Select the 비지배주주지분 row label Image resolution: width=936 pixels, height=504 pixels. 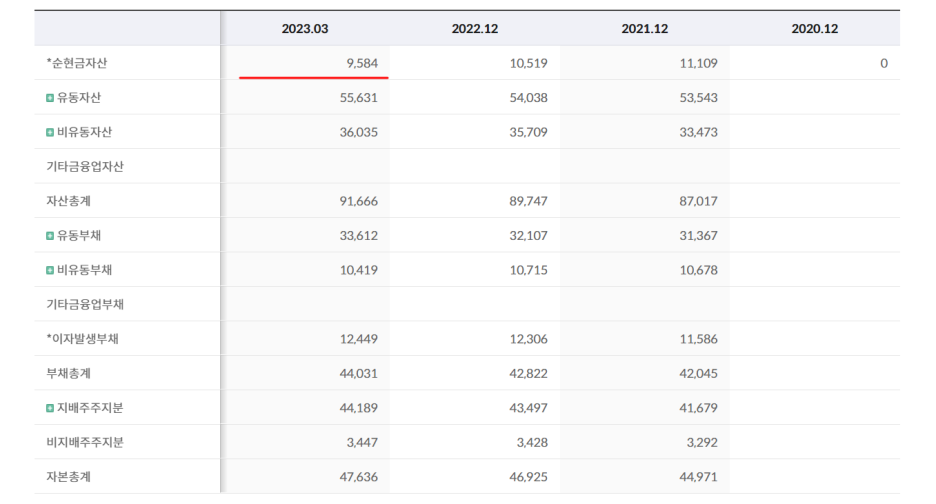85,442
